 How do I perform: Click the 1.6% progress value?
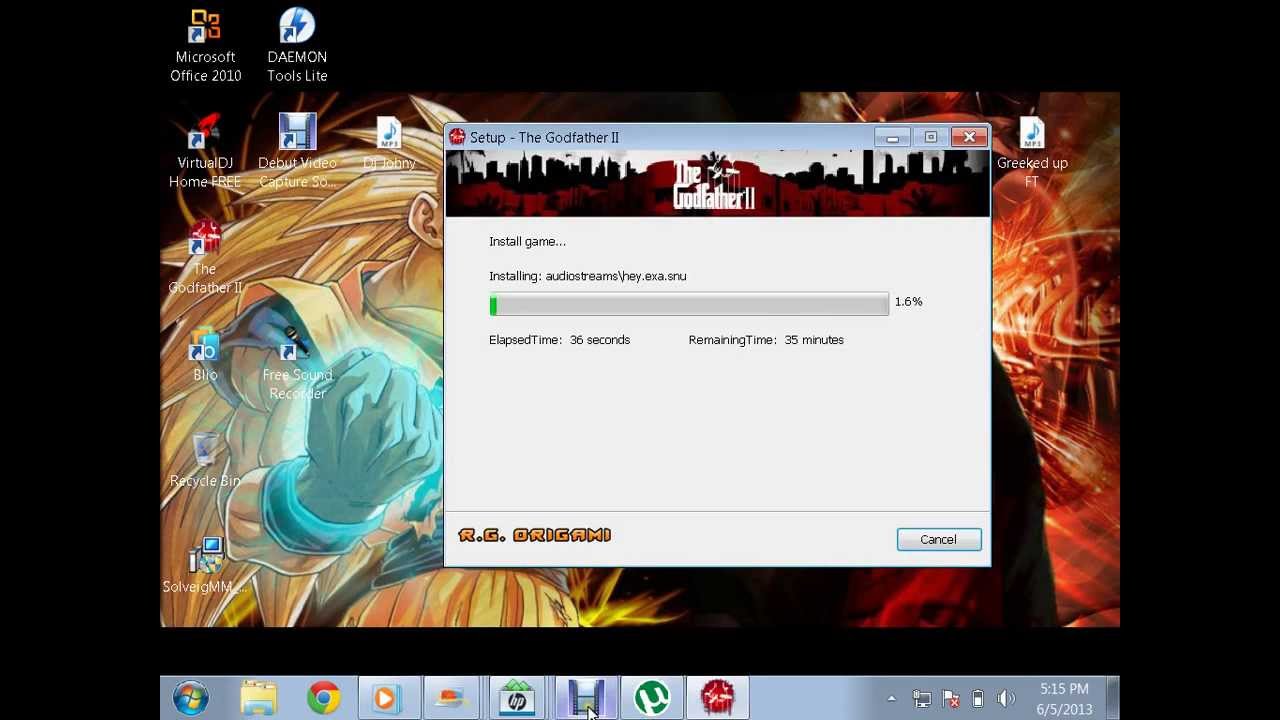point(908,301)
